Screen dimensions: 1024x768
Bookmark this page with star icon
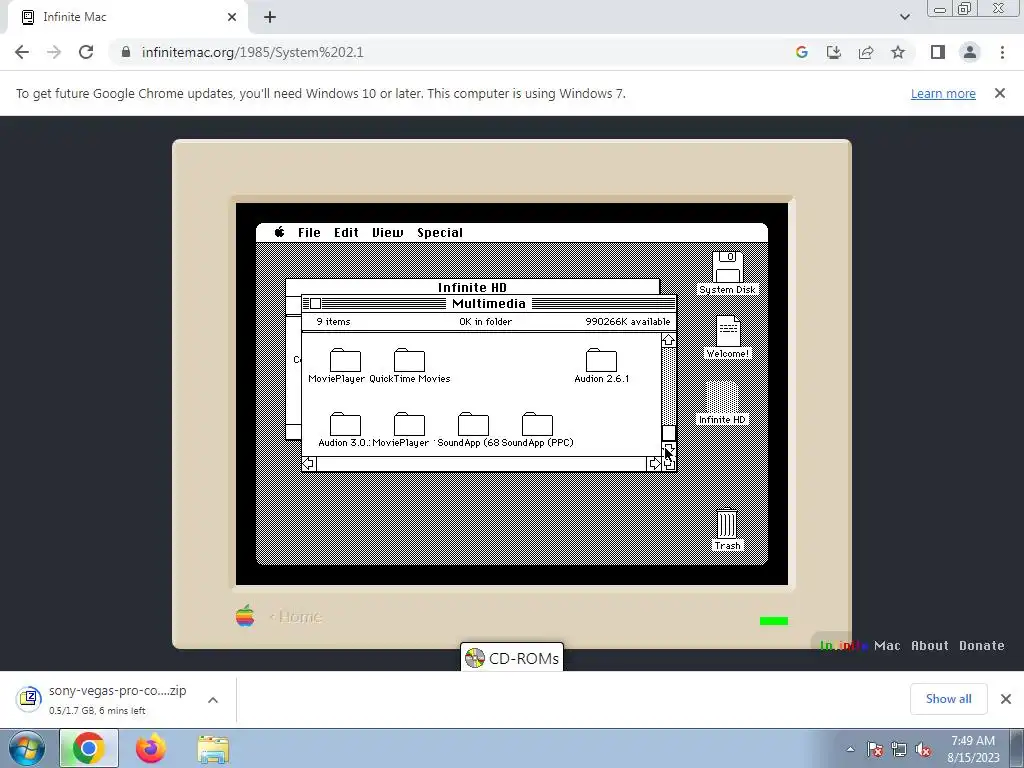click(x=898, y=52)
